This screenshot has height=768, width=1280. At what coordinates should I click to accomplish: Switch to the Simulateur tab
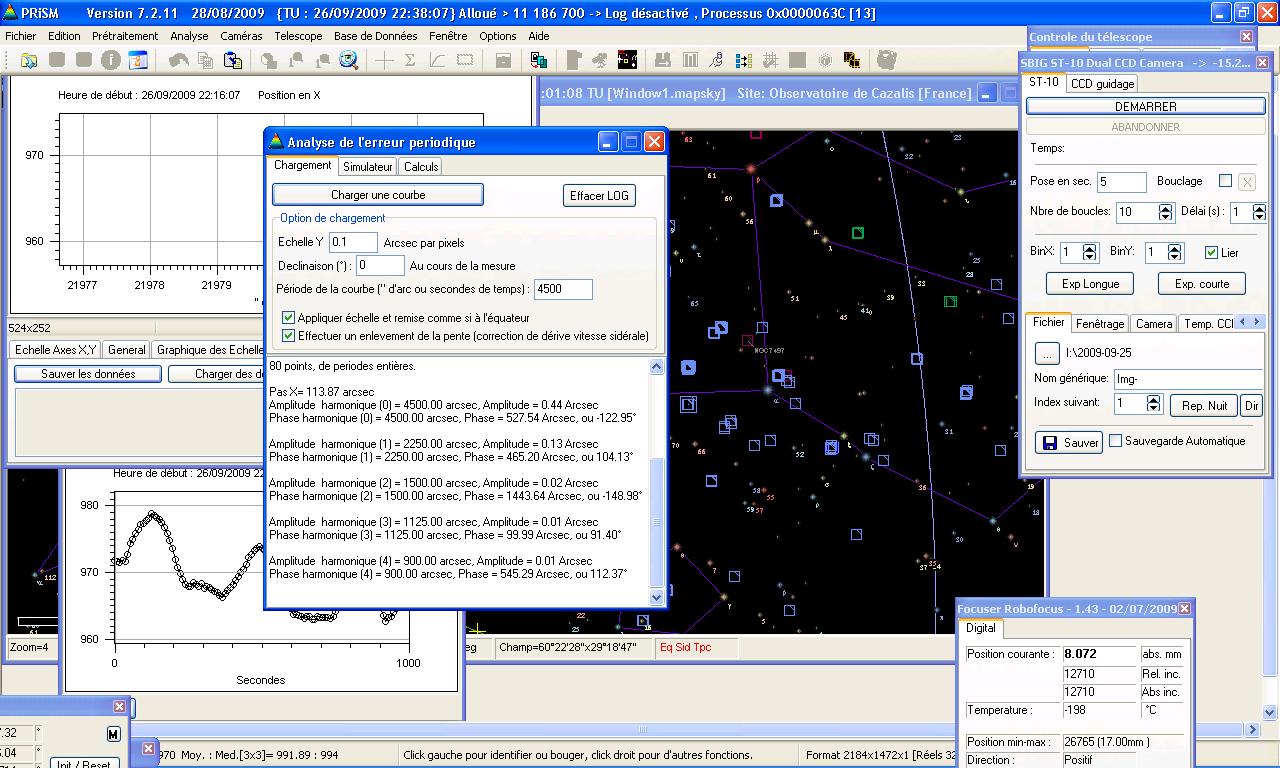click(367, 167)
